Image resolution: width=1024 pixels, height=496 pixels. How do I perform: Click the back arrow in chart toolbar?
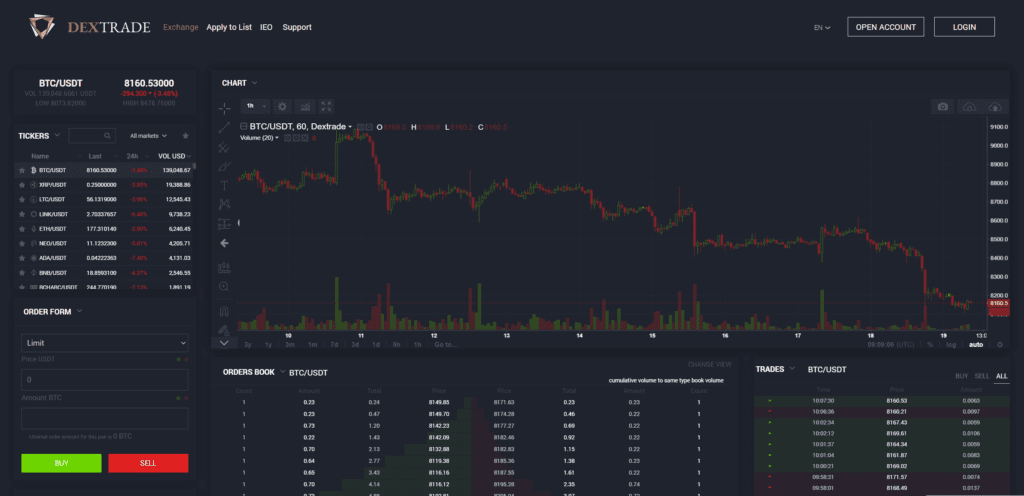(224, 243)
